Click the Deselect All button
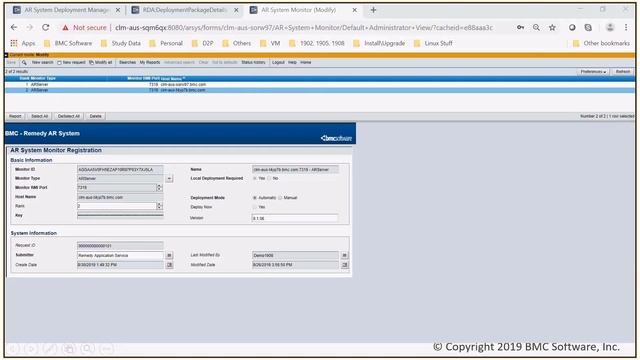Image resolution: width=640 pixels, height=360 pixels. click(x=69, y=116)
